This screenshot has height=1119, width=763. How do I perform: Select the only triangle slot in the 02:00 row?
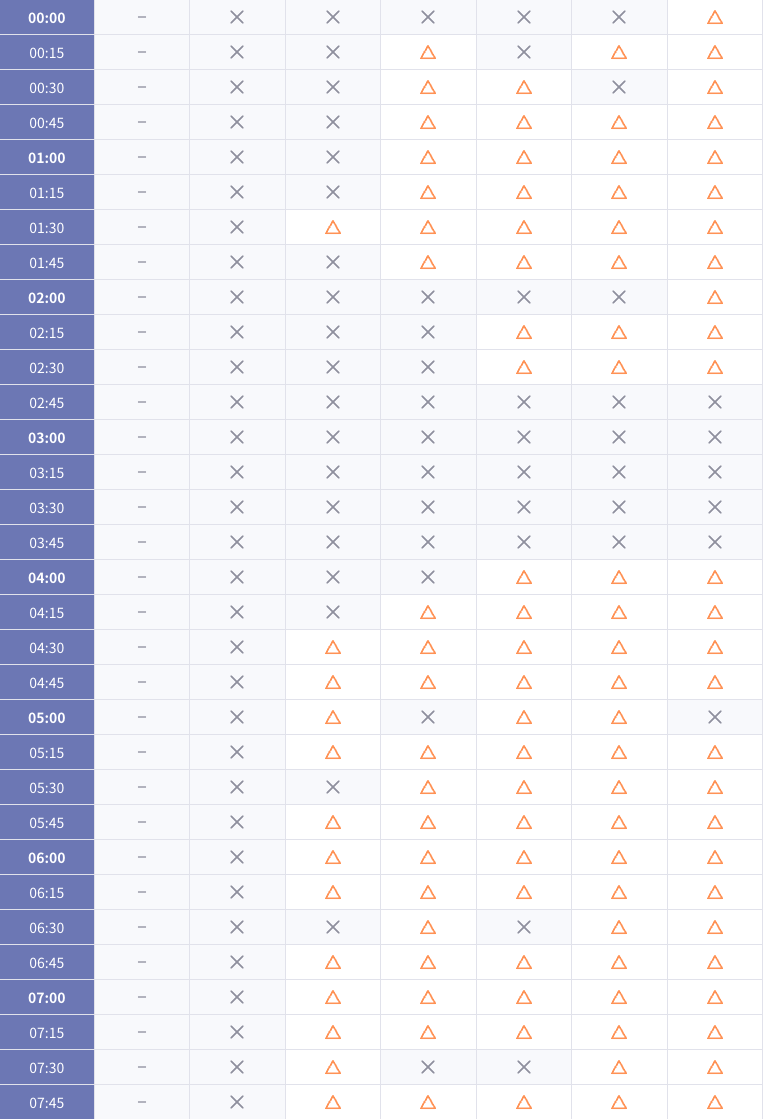pos(714,298)
